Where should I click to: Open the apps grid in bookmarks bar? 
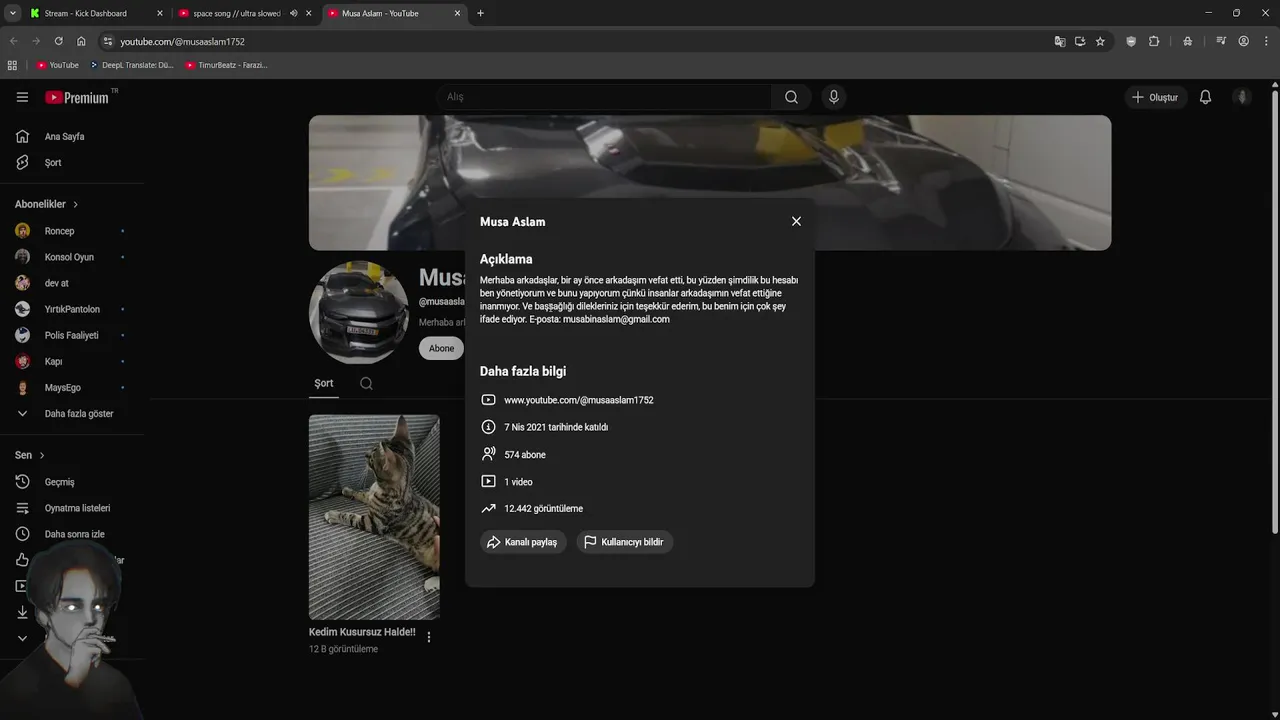(x=12, y=65)
